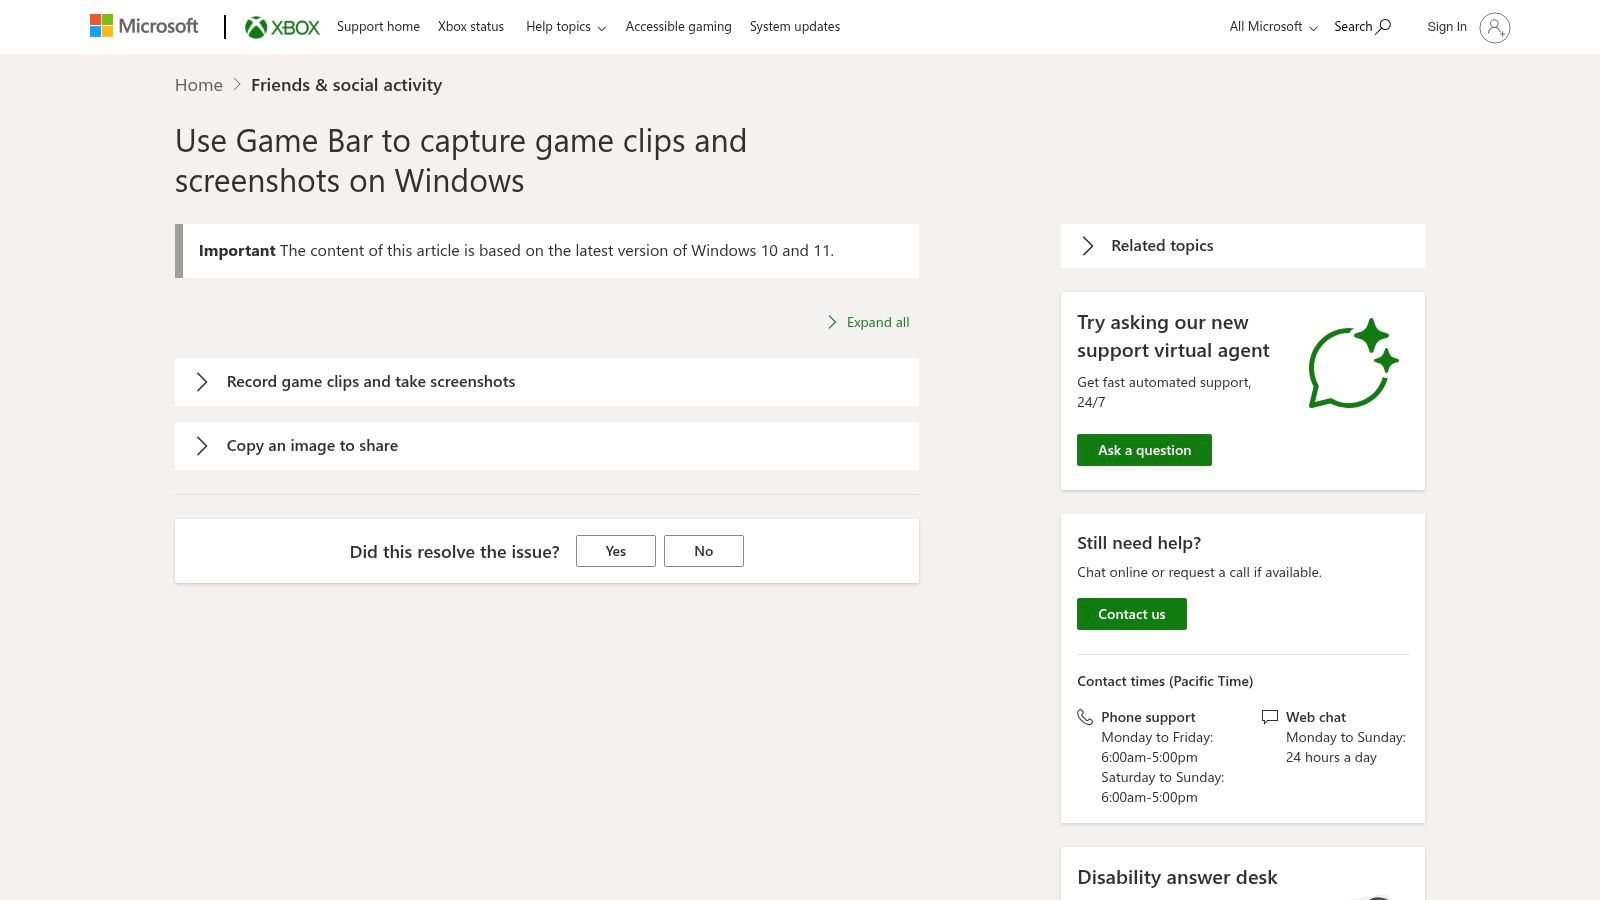
Task: Click the web chat speech bubble icon
Action: (1269, 716)
